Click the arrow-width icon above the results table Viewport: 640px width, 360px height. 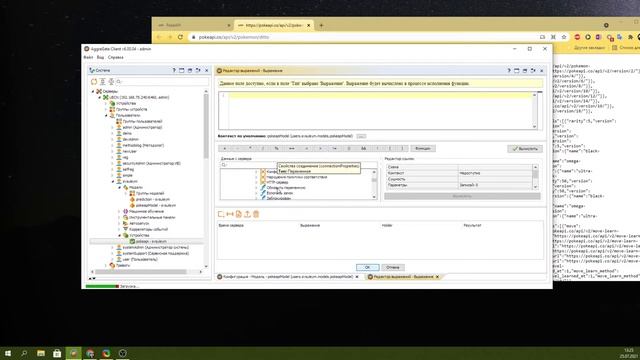[230, 214]
